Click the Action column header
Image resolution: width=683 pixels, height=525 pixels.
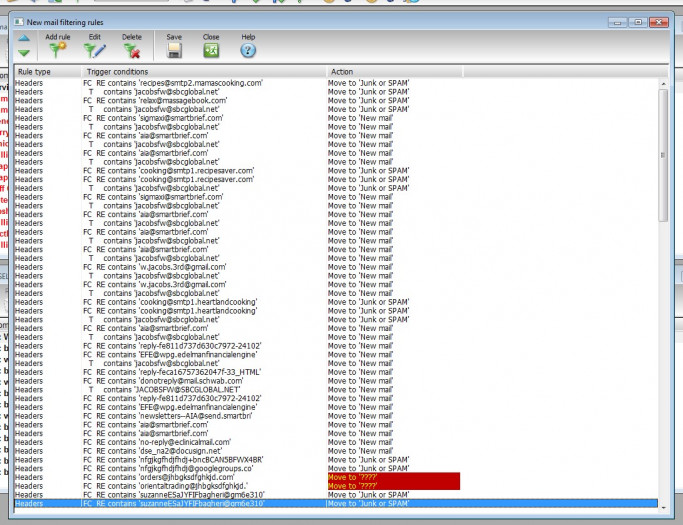343,72
